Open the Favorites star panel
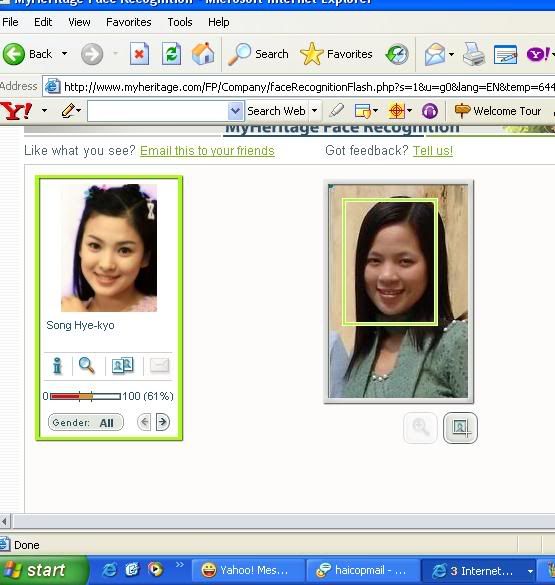555x585 pixels. (336, 54)
